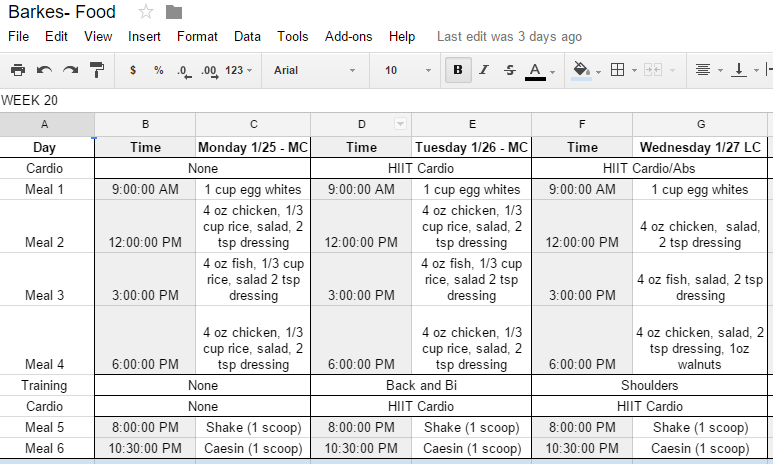The height and width of the screenshot is (464, 773).
Task: Click the 'Monday 1/25 - MC' cell
Action: (253, 147)
